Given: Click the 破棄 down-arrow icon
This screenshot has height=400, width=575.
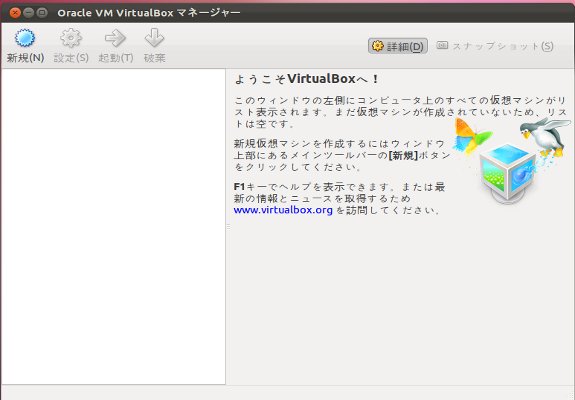Looking at the screenshot, I should [154, 38].
